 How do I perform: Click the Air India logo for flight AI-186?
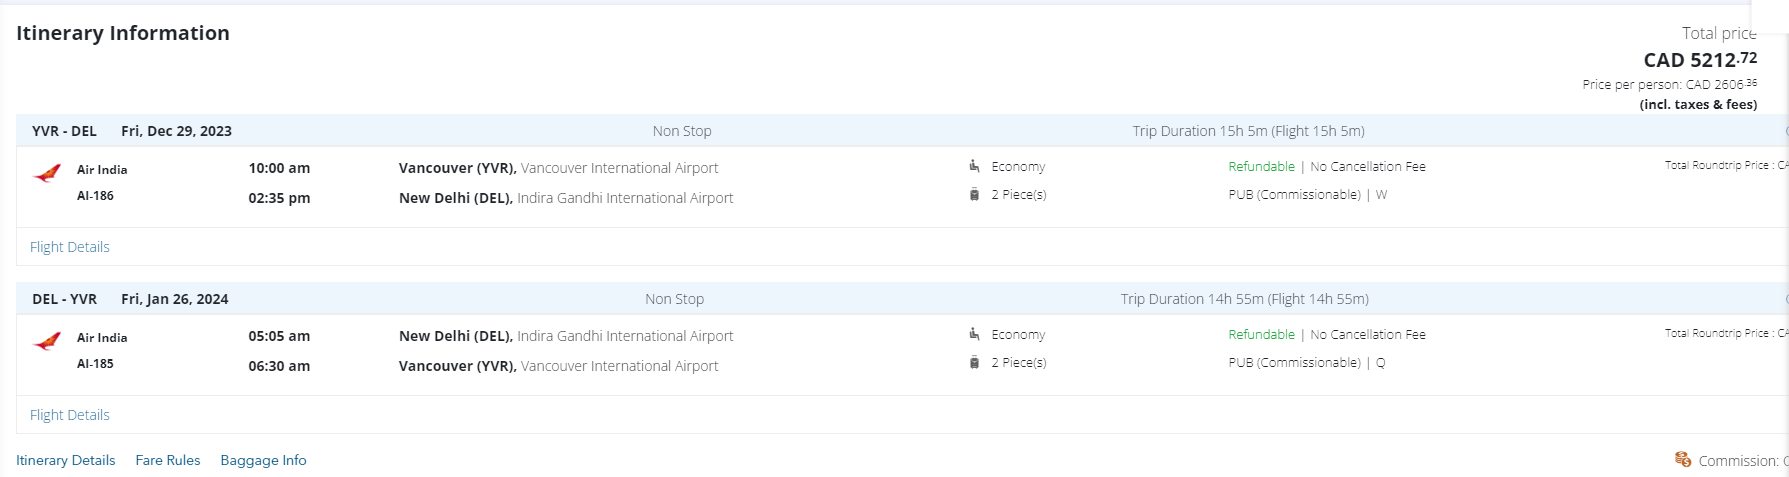47,174
